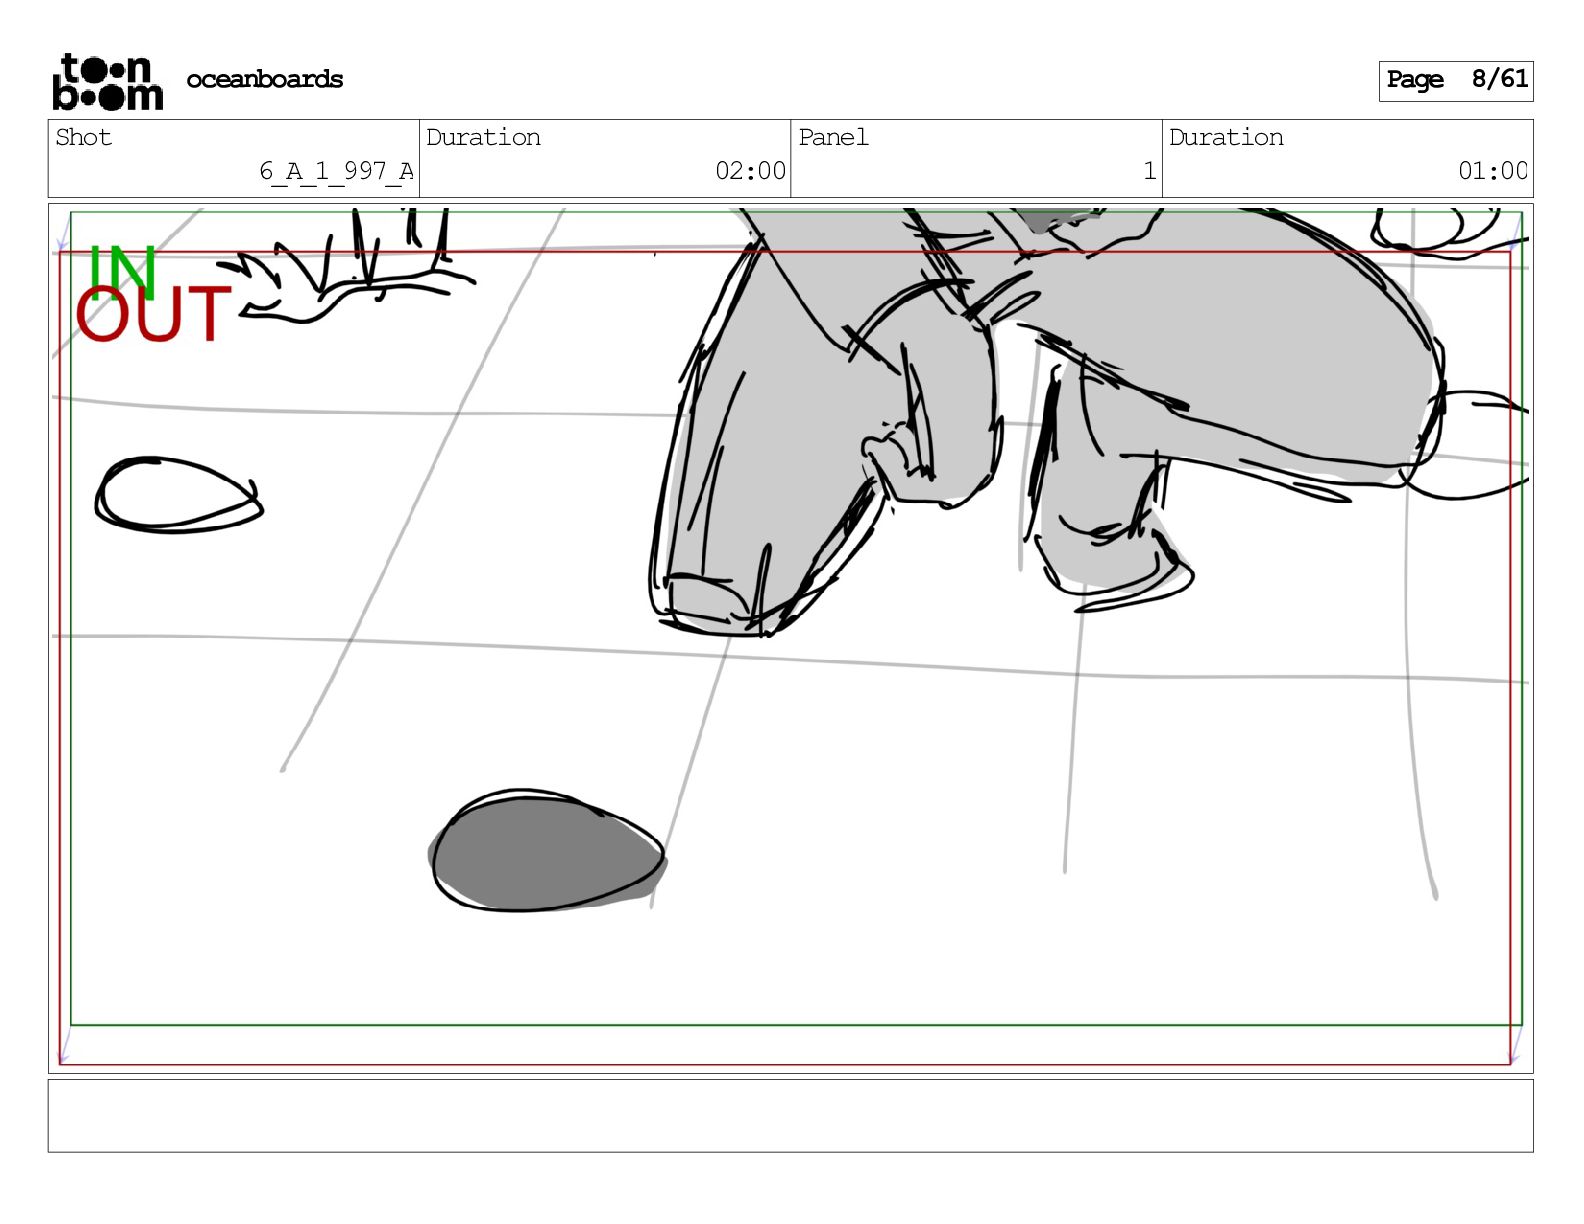Click the storyboard panel thumbnail drawing
Image resolution: width=1584 pixels, height=1224 pixels.
[790, 638]
